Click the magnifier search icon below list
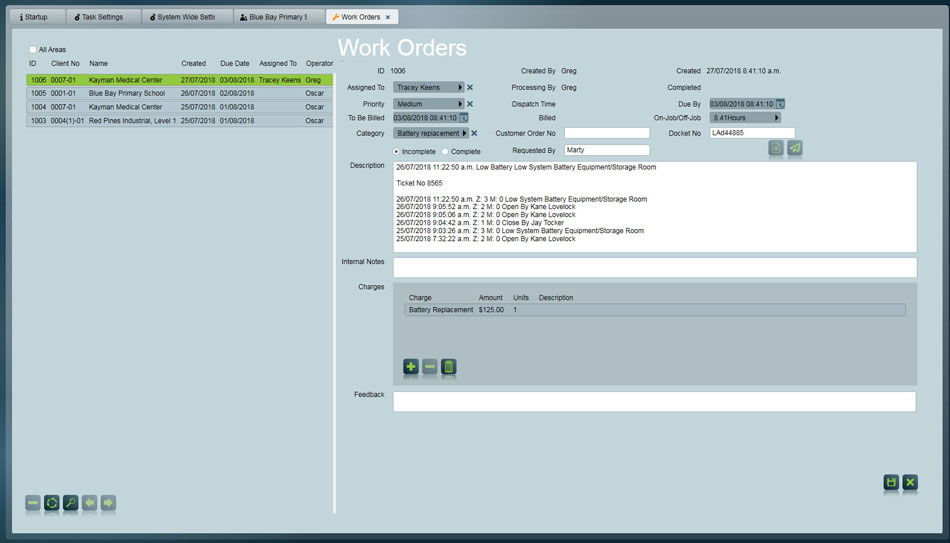The width and height of the screenshot is (950, 543). pos(71,503)
